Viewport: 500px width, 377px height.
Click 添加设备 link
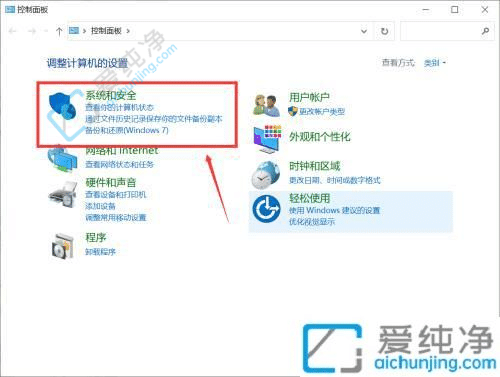[100, 206]
